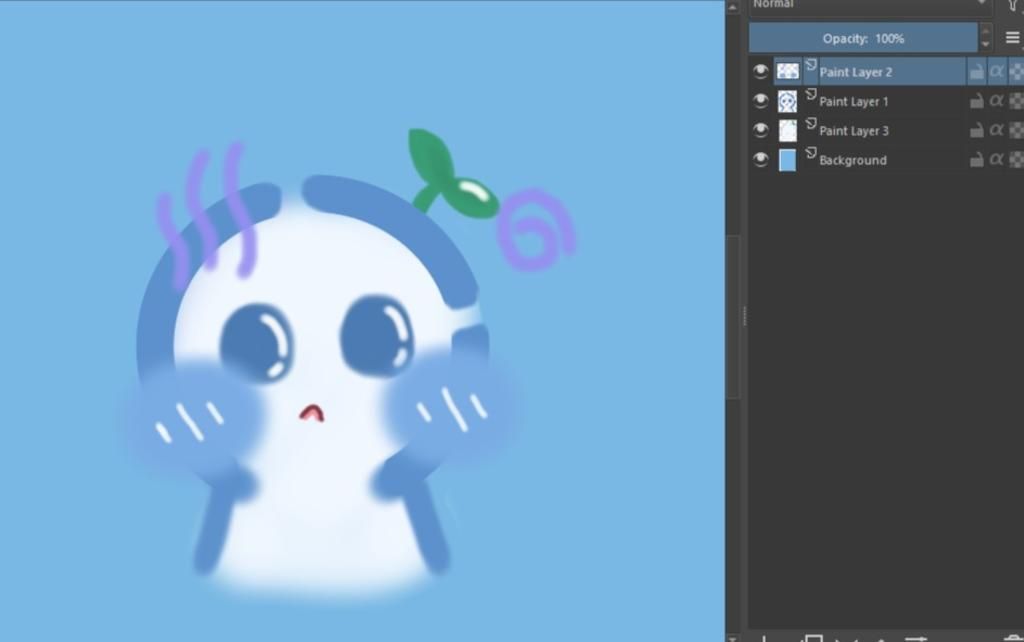Screen dimensions: 1024x642
Task: Hide Paint Layer 2 using its eye icon
Action: point(760,71)
